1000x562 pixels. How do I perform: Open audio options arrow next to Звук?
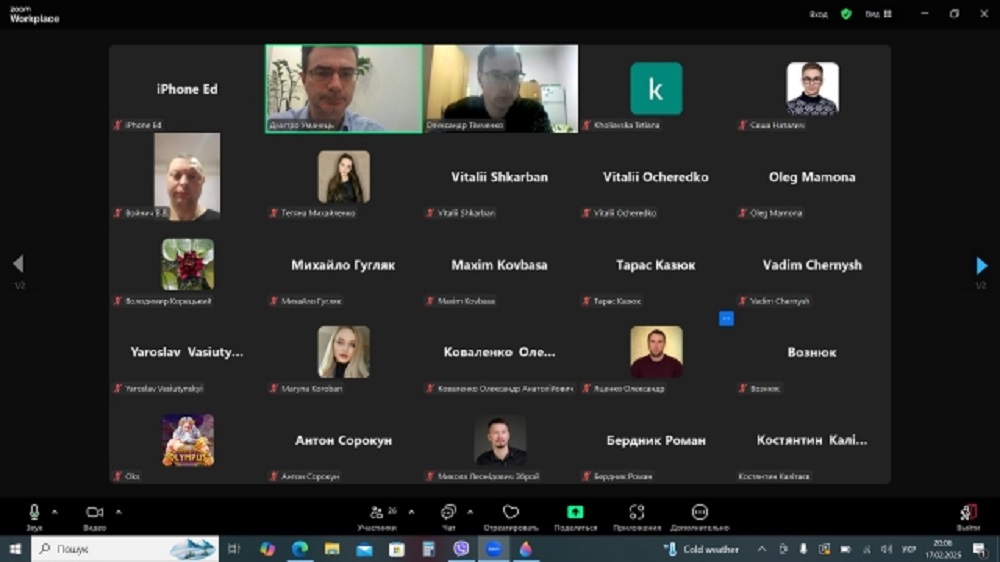(55, 512)
